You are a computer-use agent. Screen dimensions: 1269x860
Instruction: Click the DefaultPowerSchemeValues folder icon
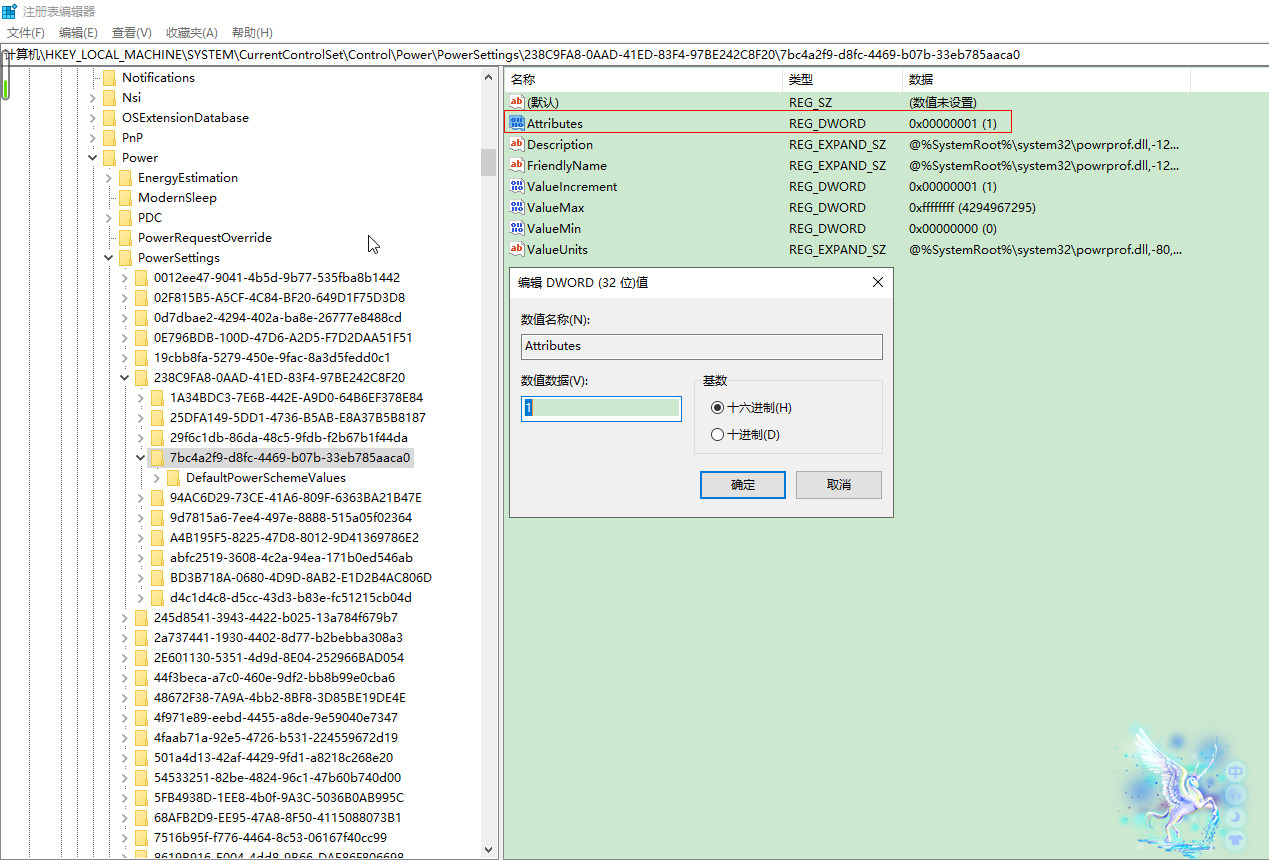(x=174, y=477)
